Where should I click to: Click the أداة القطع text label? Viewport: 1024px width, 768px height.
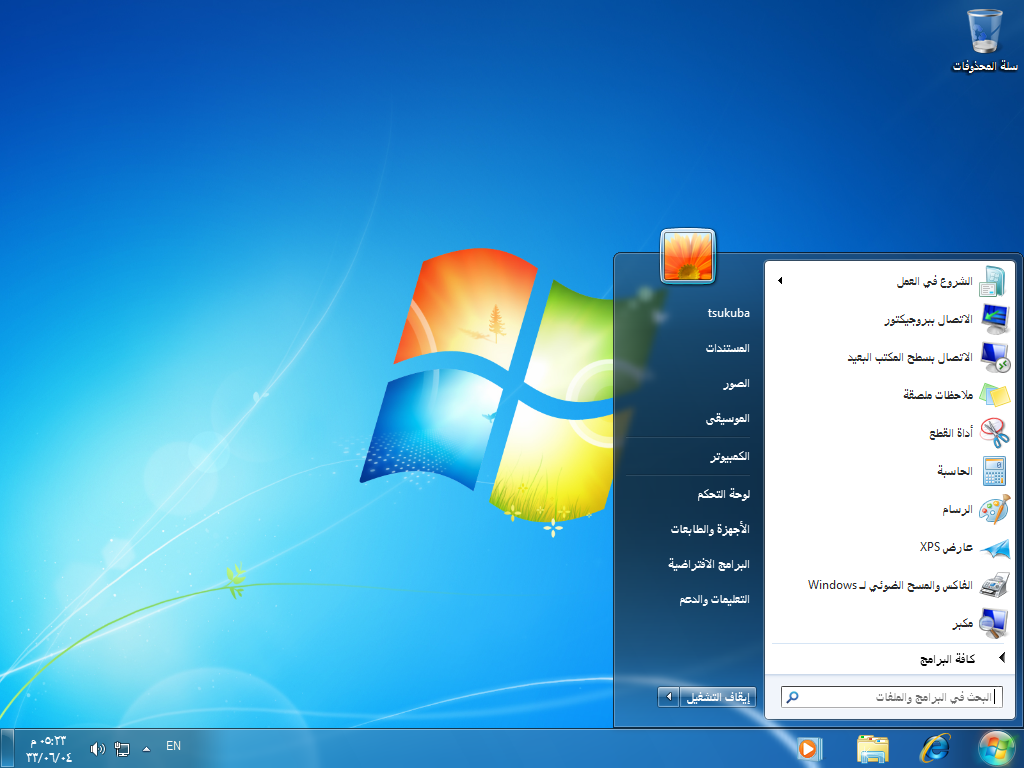tap(951, 433)
